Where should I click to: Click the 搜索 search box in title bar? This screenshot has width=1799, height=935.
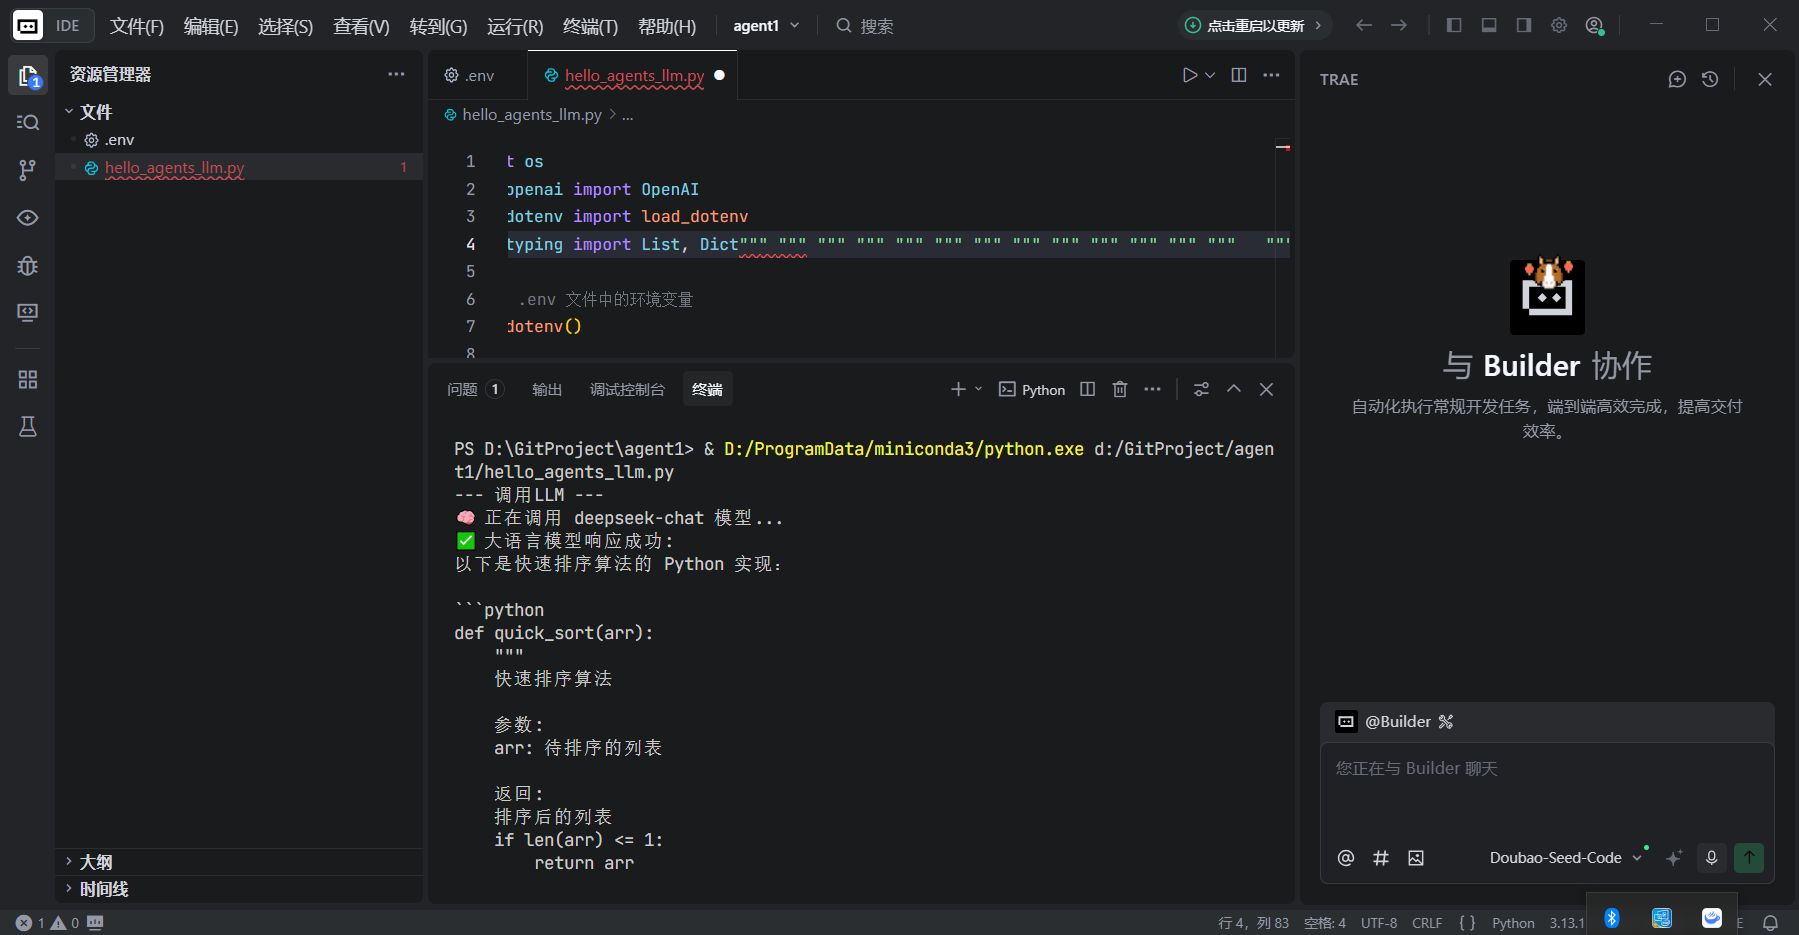[865, 26]
